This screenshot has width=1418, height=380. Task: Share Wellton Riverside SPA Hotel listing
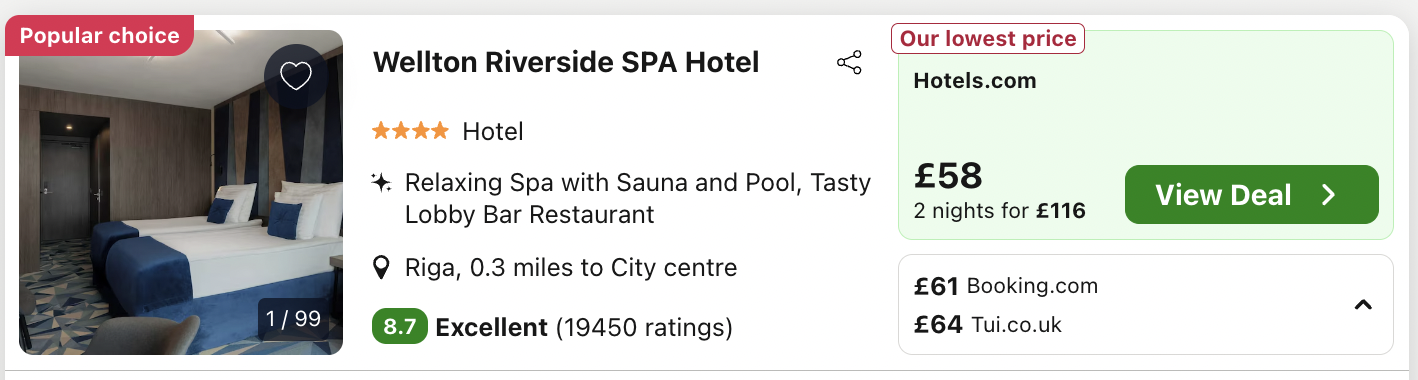click(849, 63)
